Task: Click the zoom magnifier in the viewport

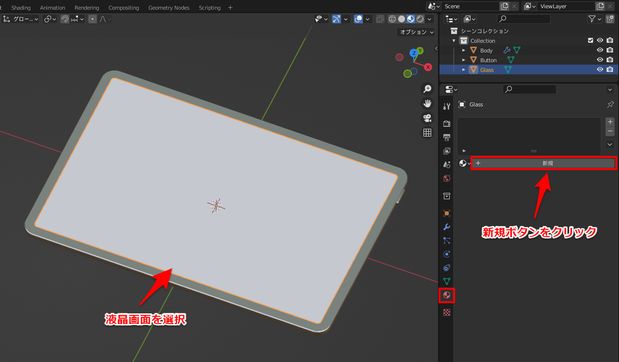Action: point(427,89)
